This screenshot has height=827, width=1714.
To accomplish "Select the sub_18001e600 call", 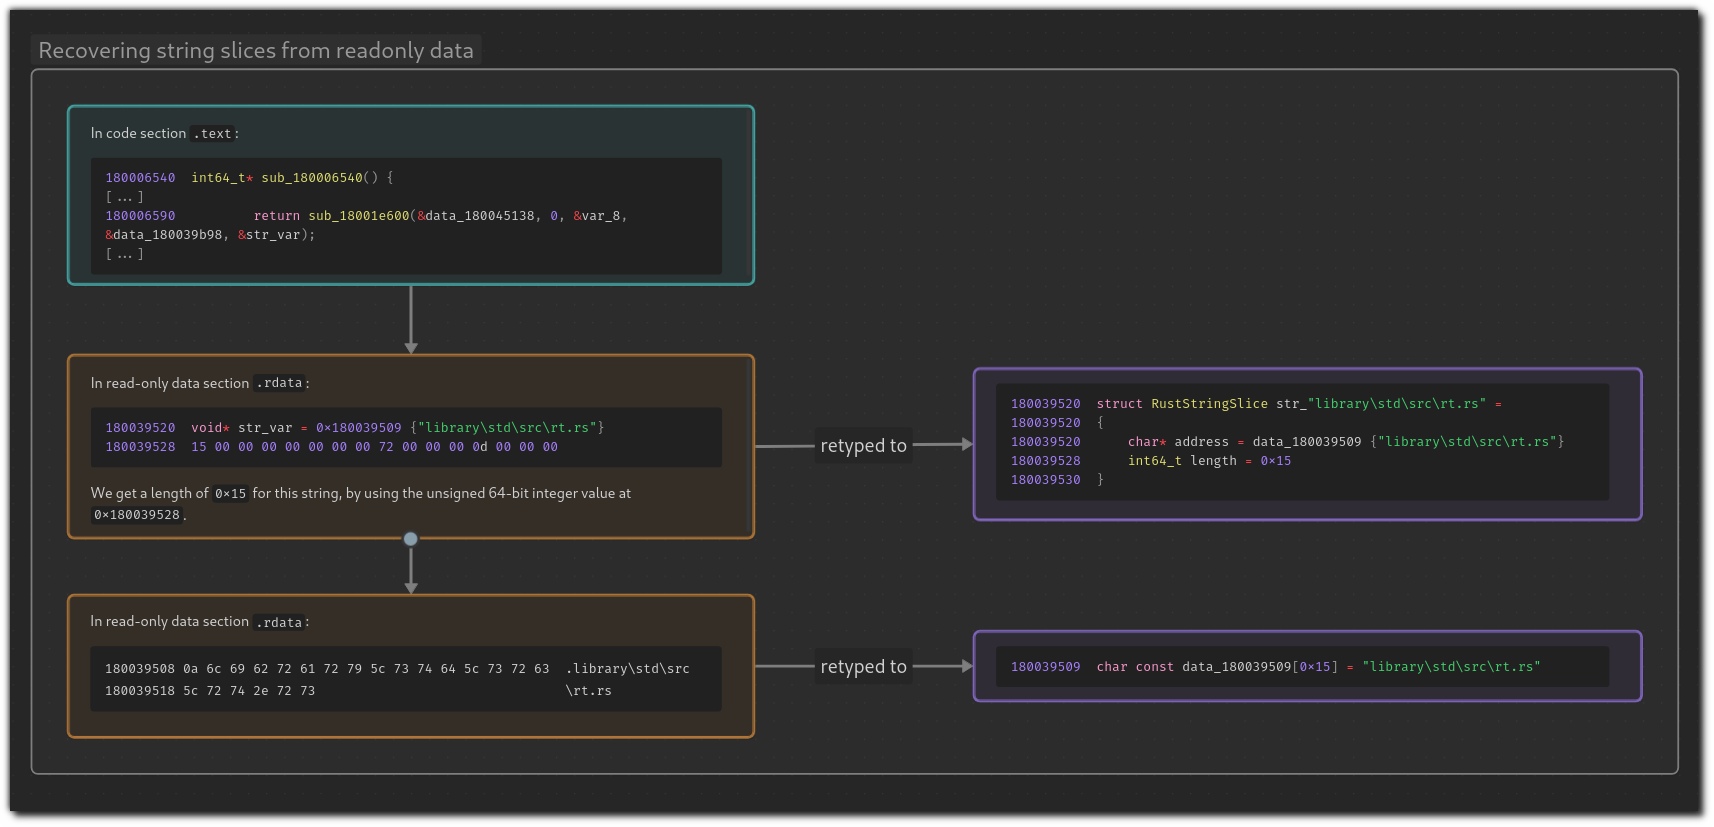I will click(x=359, y=216).
